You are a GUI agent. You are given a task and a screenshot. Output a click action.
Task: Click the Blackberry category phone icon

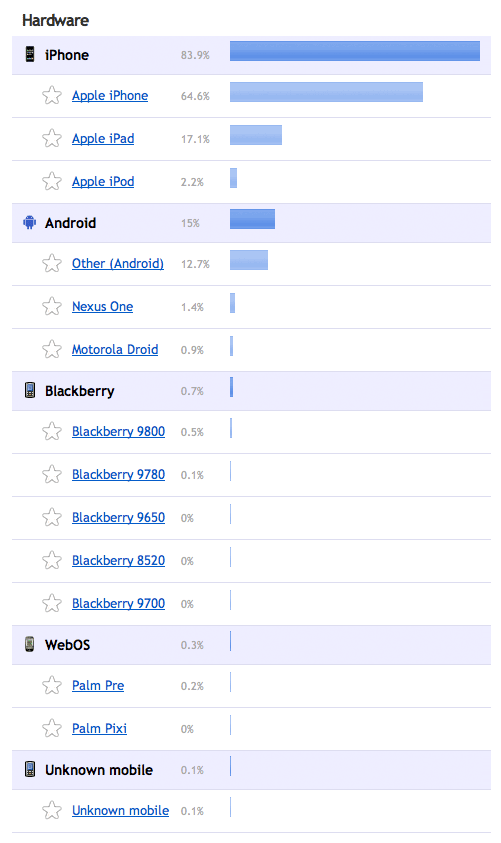[30, 390]
